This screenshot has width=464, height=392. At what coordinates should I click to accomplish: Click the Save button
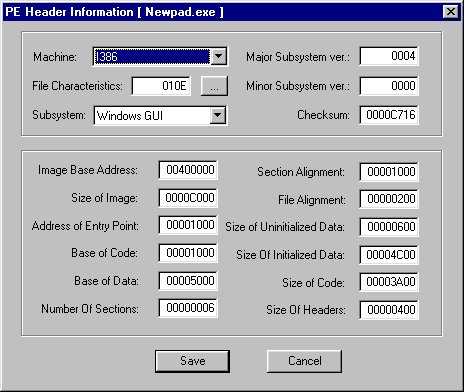coord(192,361)
